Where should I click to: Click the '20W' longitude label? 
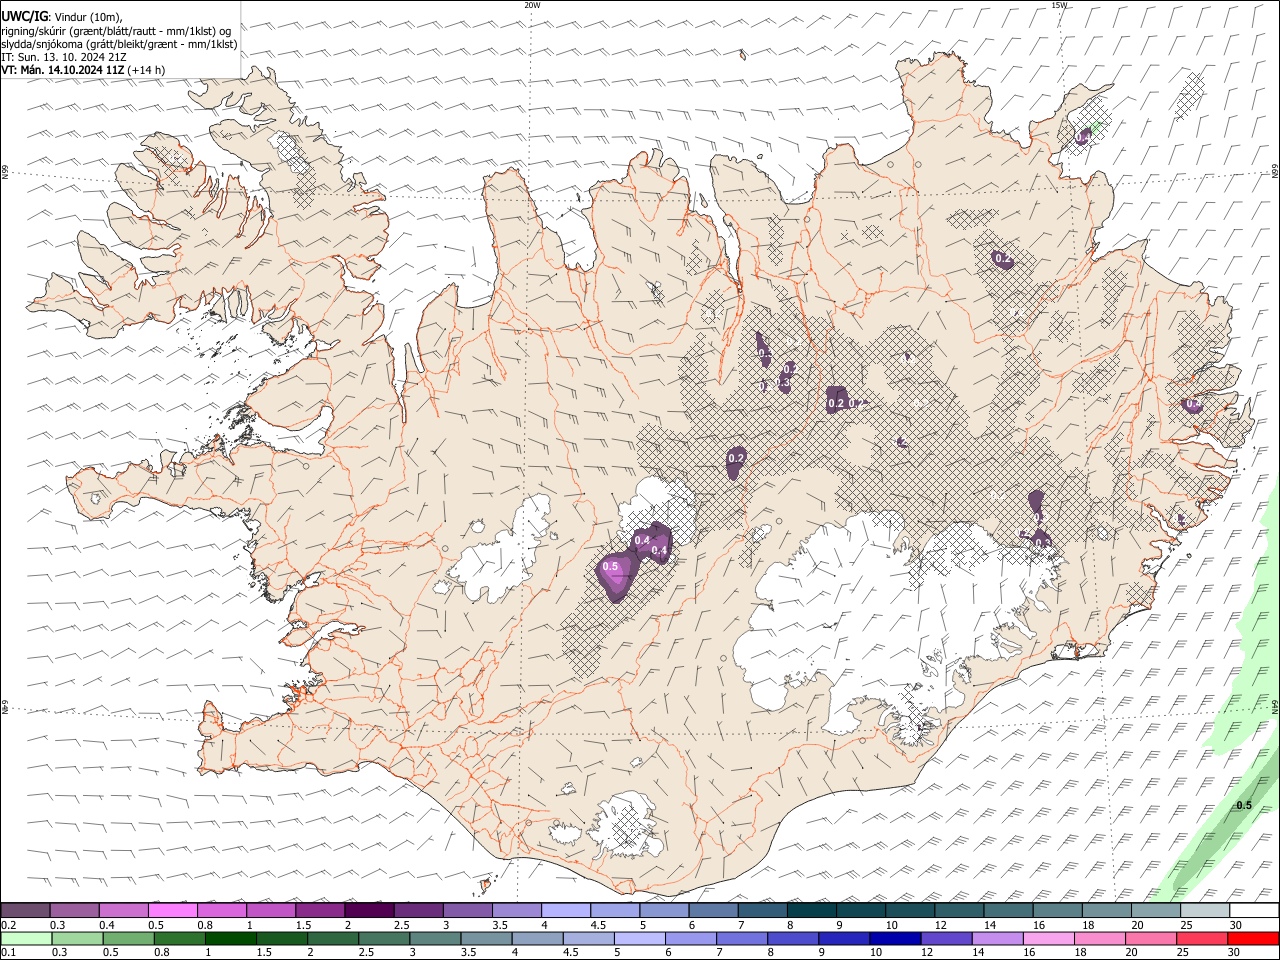532,5
